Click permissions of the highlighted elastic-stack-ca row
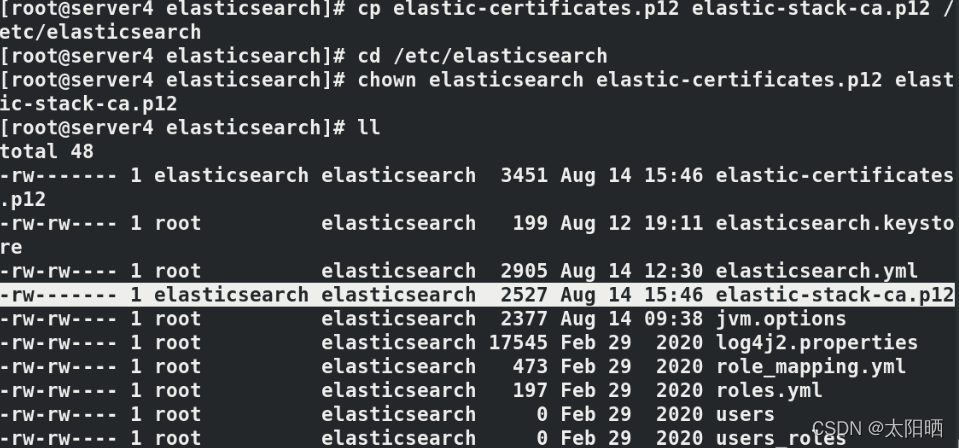Screen dimensions: 959x448 pyautogui.click(x=59, y=294)
